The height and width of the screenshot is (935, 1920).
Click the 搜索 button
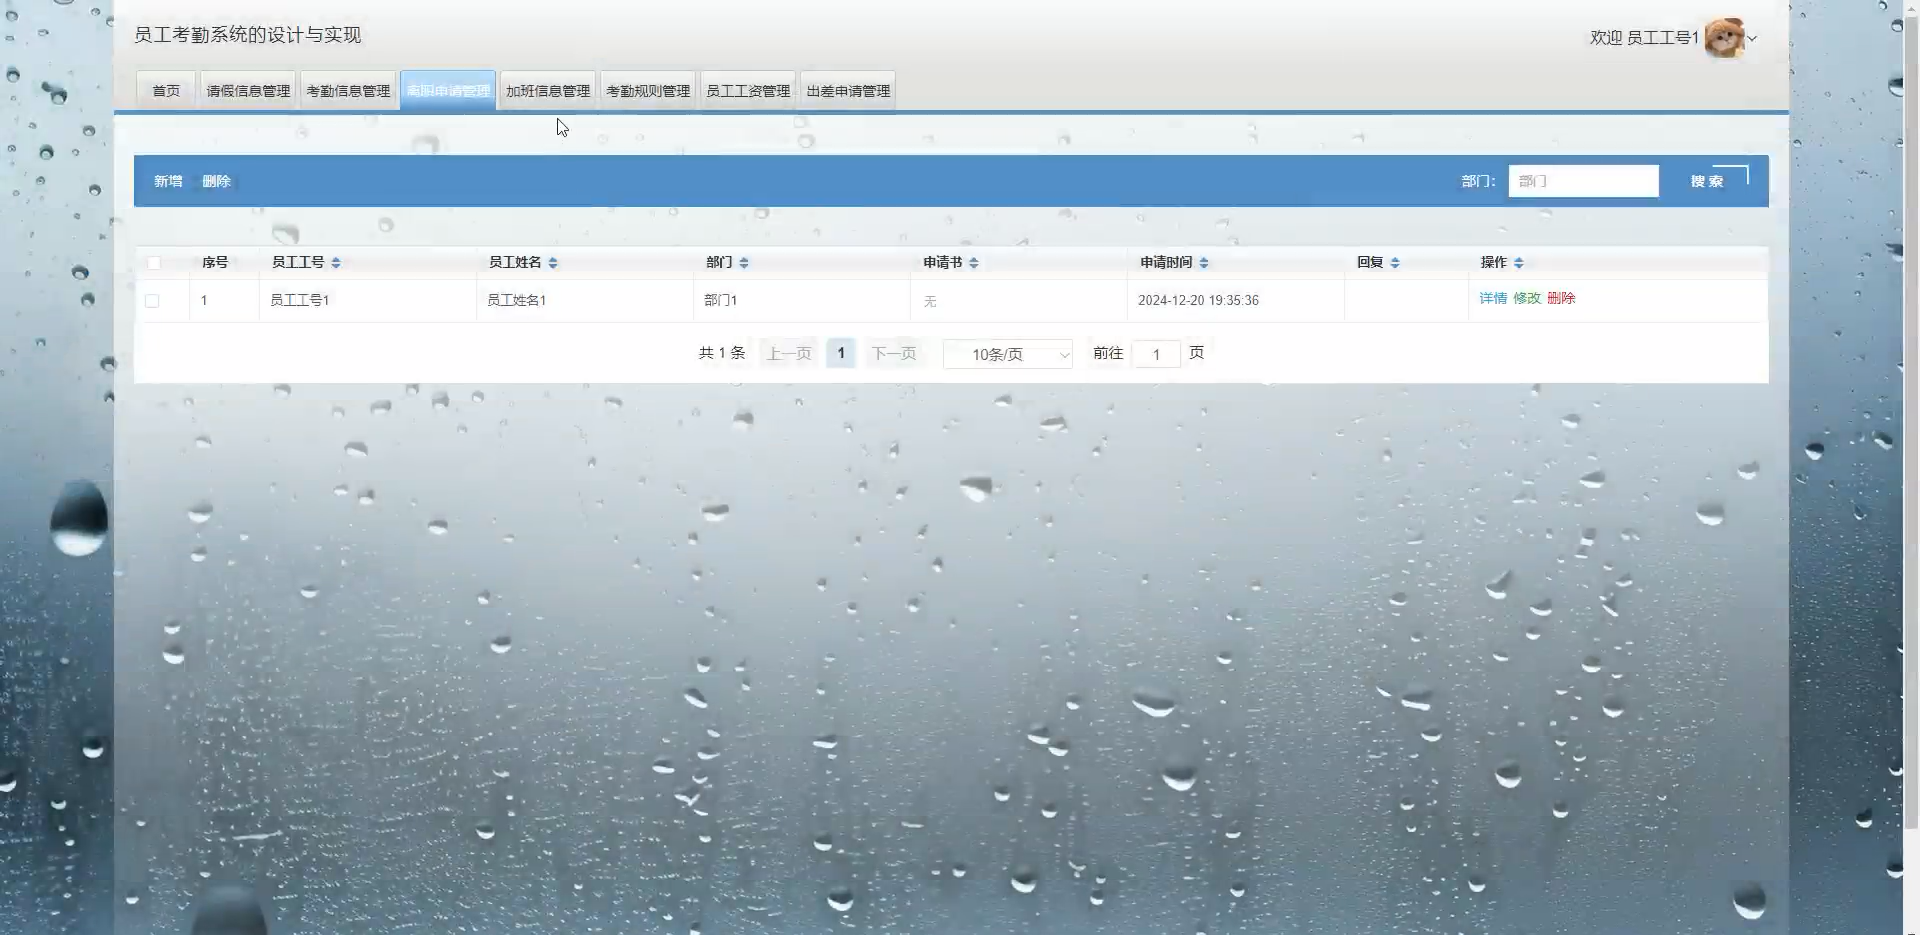[1707, 181]
